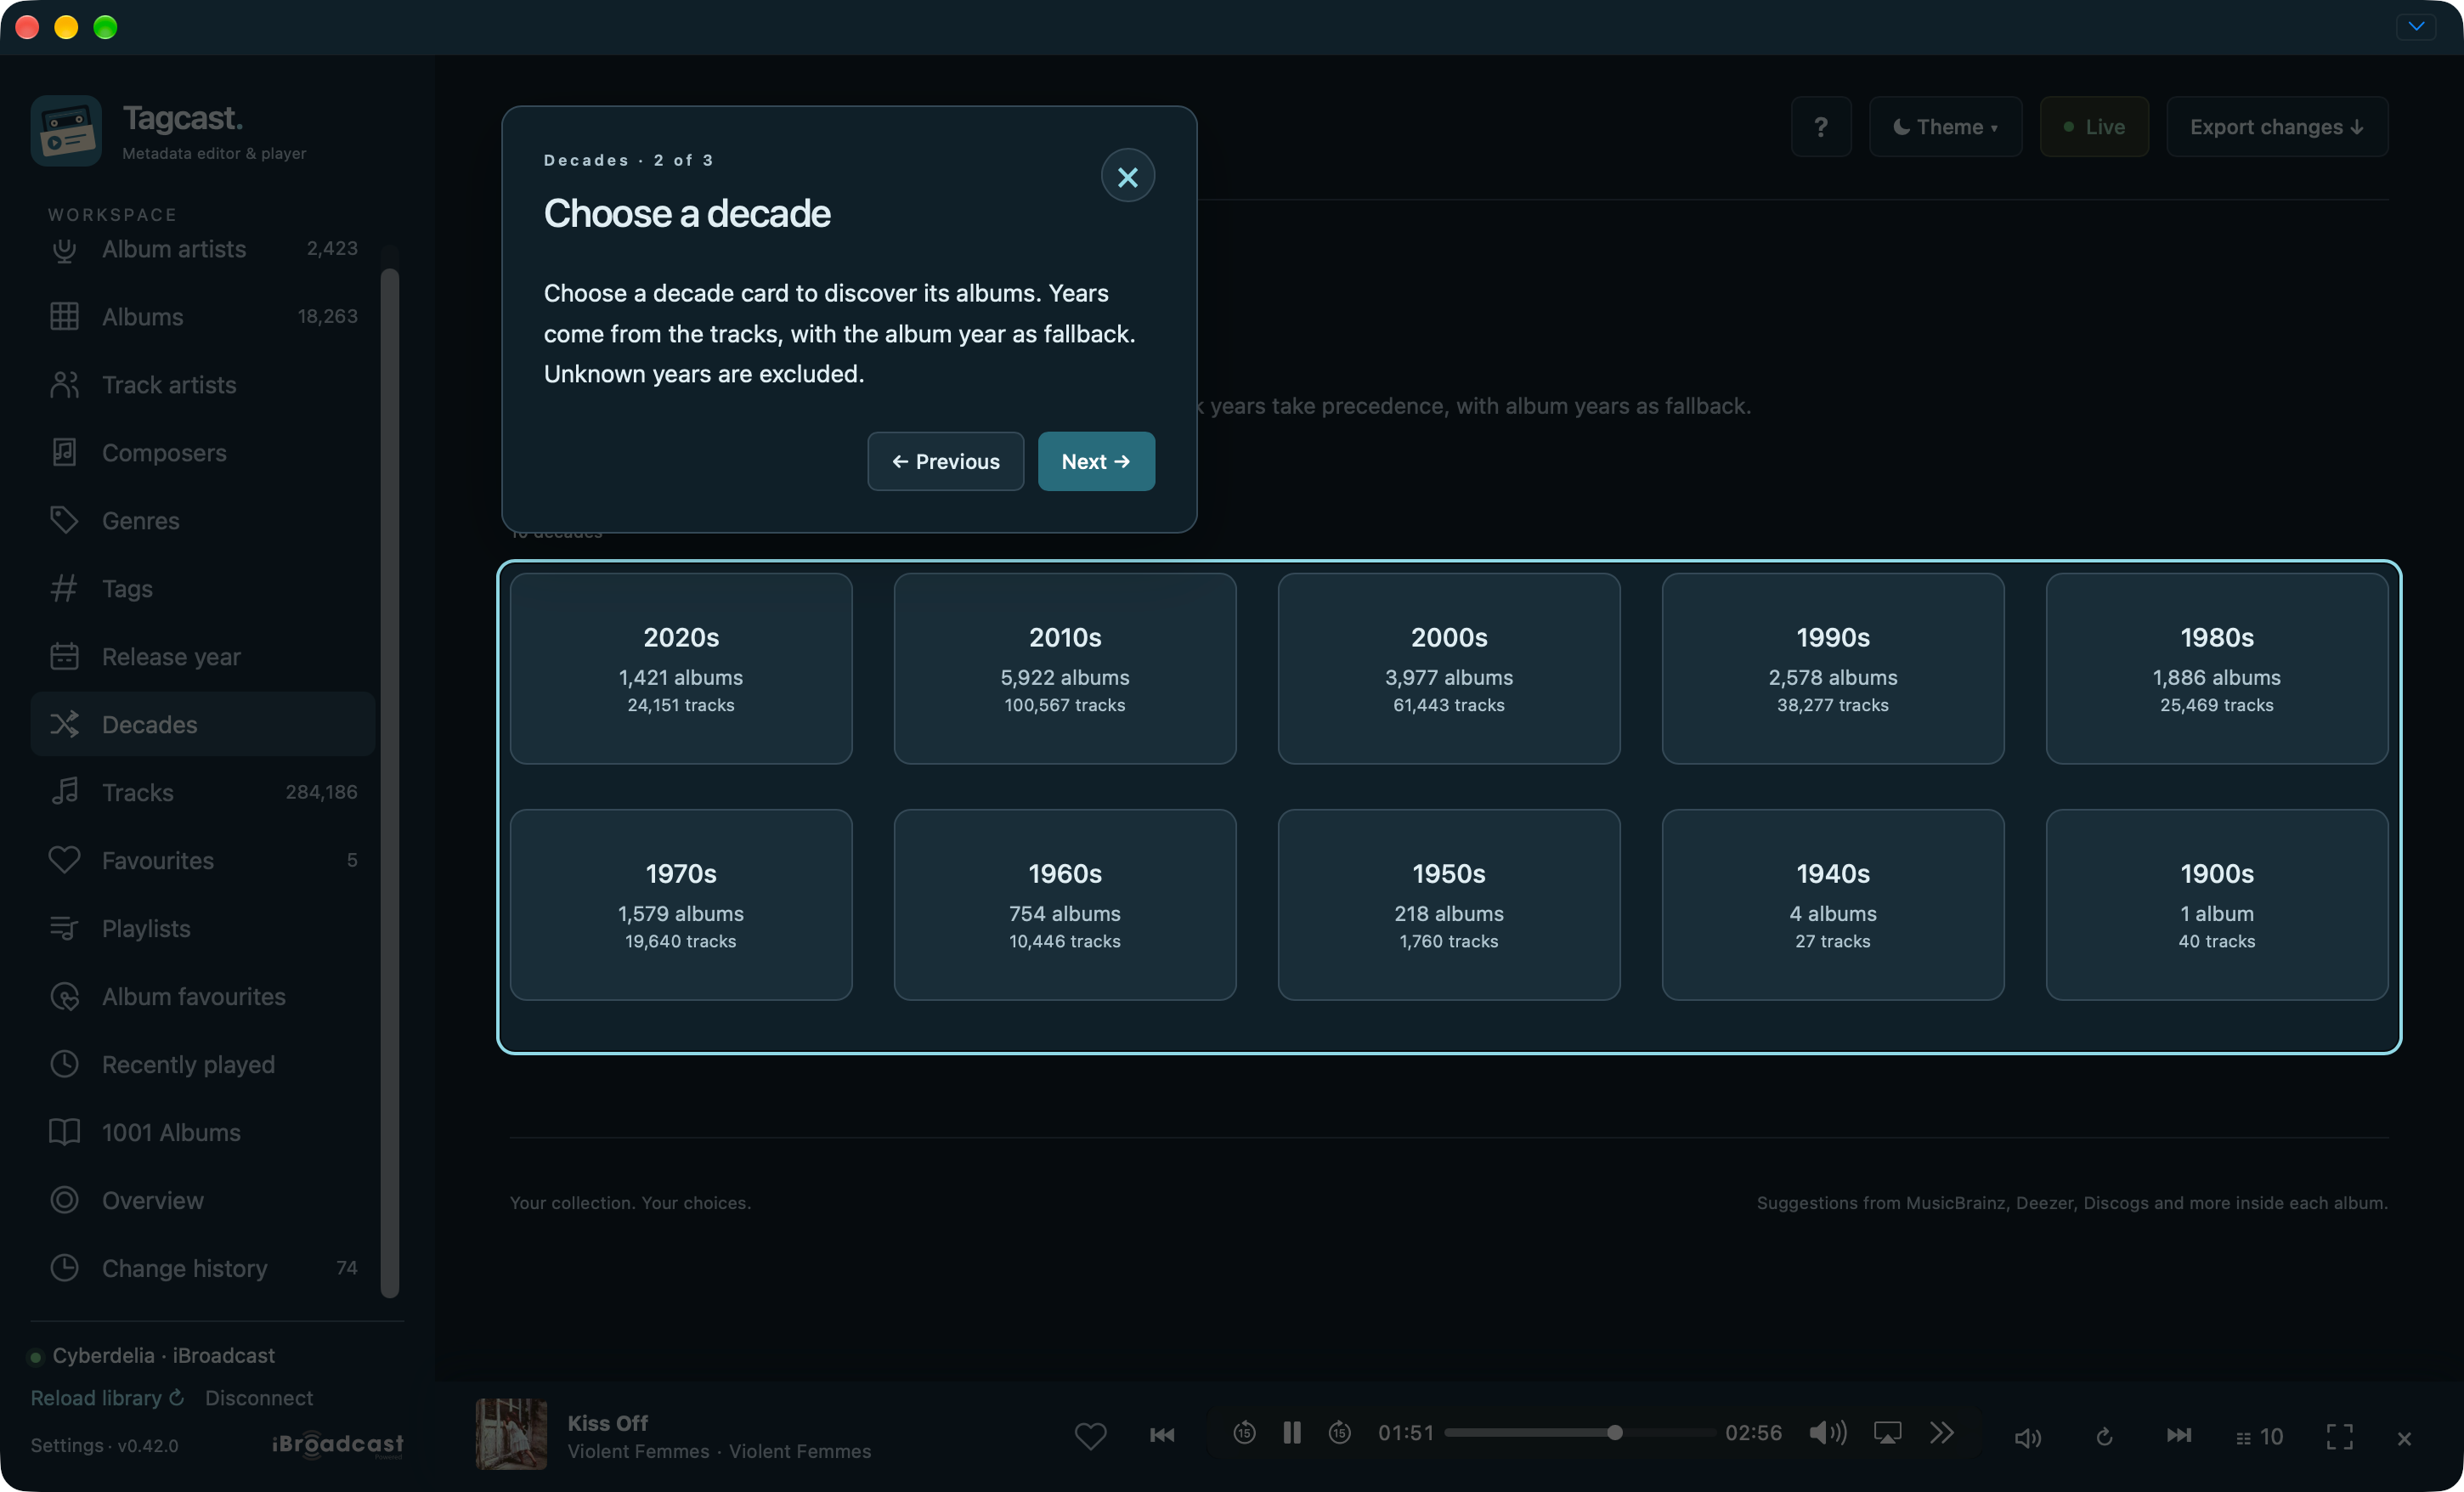2464x1492 pixels.
Task: Open the help question mark button
Action: tap(1821, 127)
